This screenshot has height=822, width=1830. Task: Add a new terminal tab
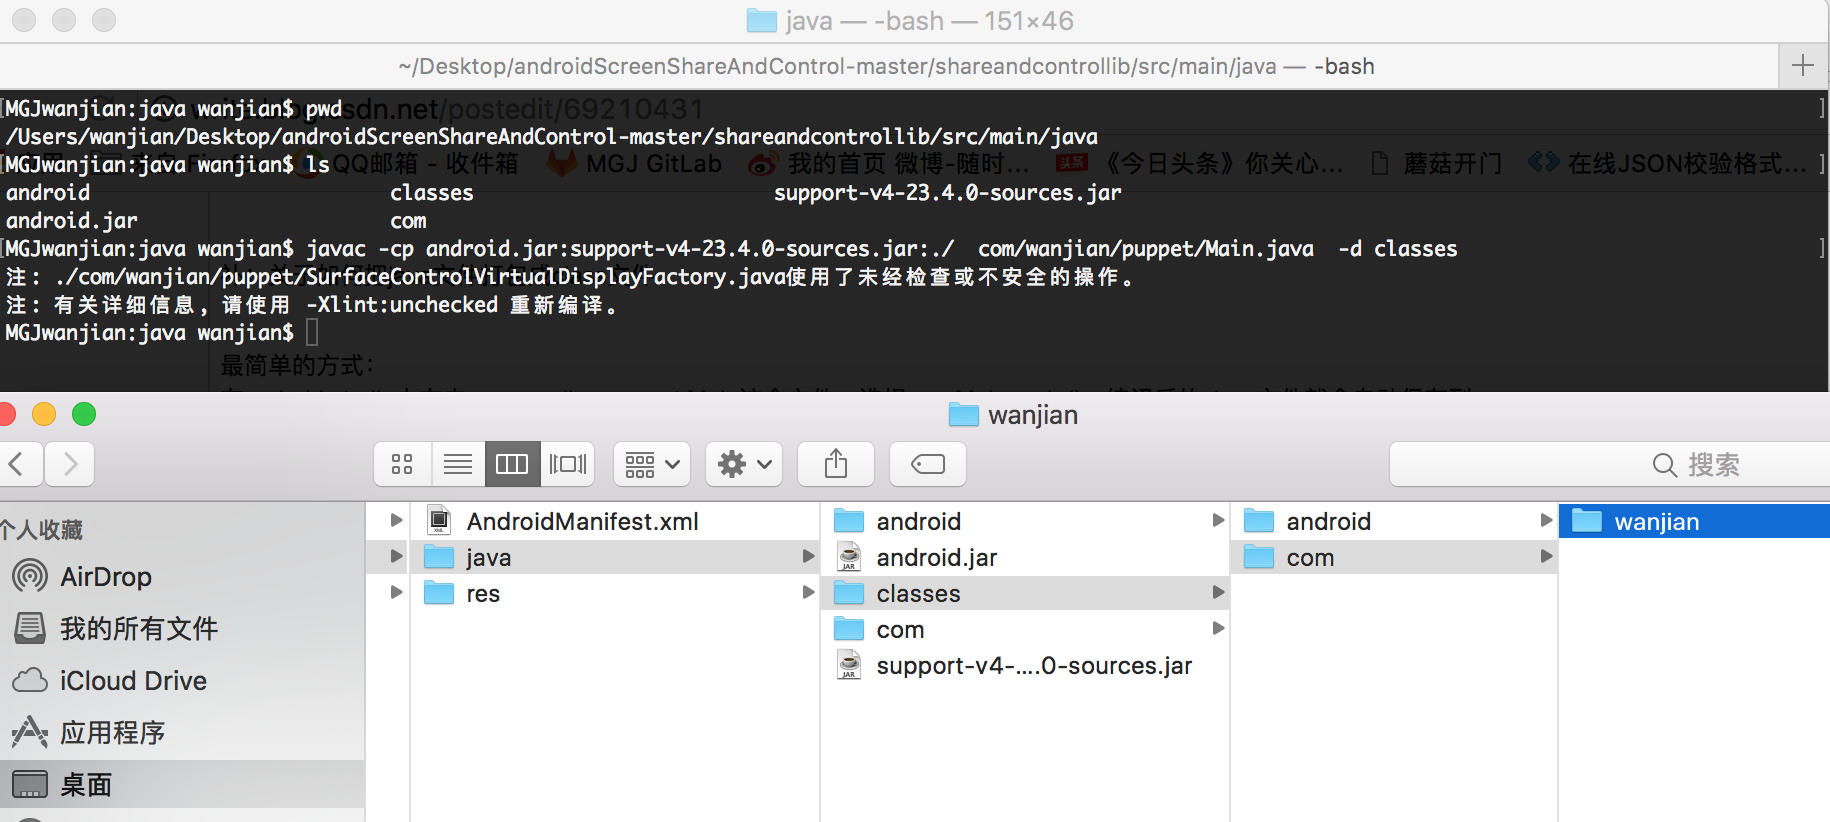point(1803,66)
